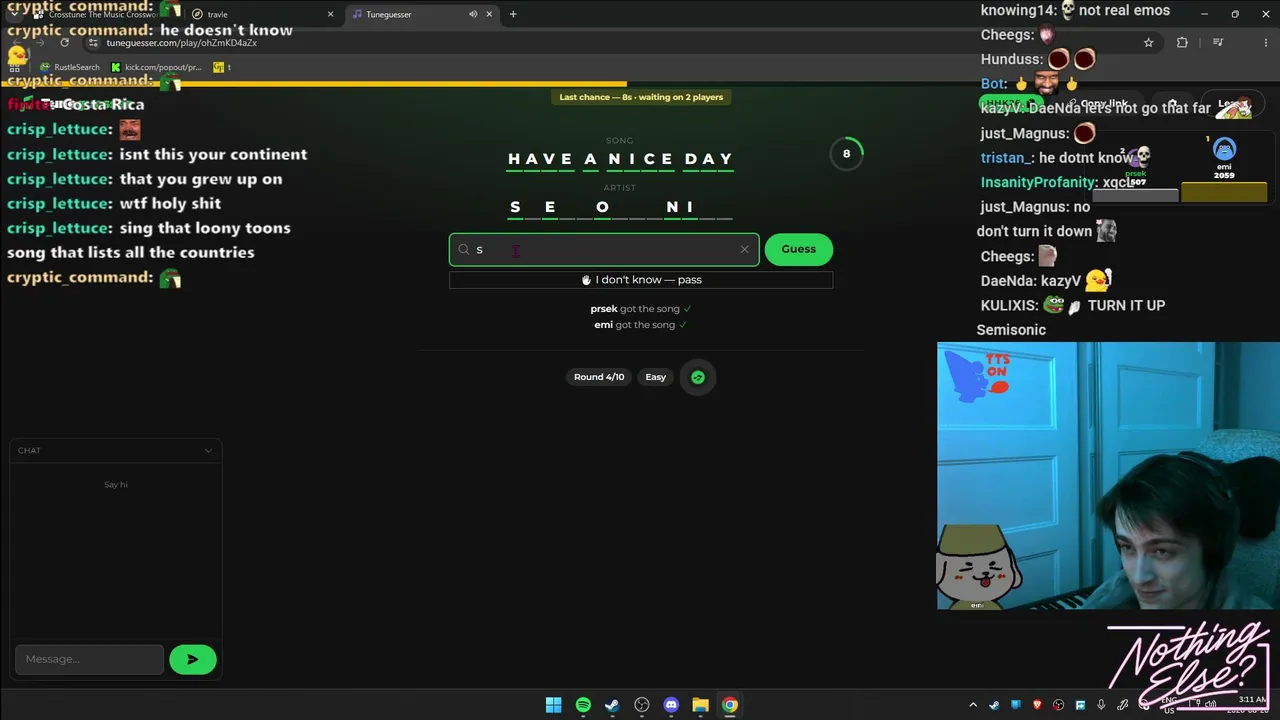Click the artist guess input field

[604, 249]
